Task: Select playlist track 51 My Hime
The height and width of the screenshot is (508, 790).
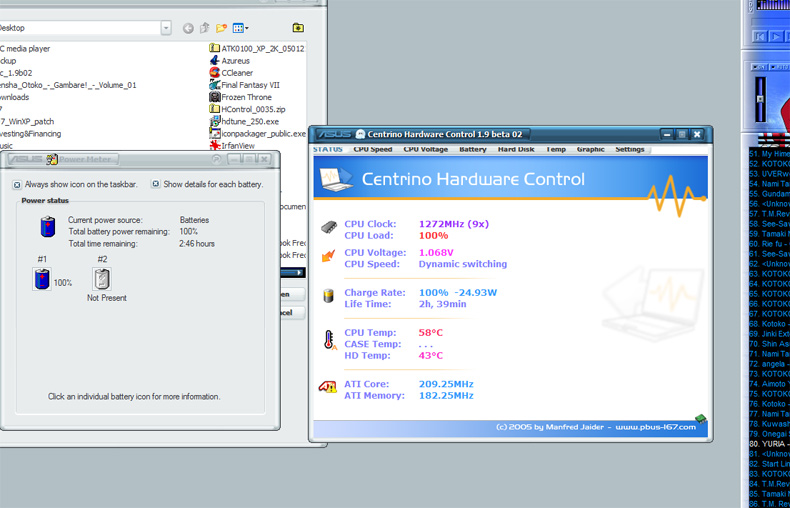Action: click(769, 154)
